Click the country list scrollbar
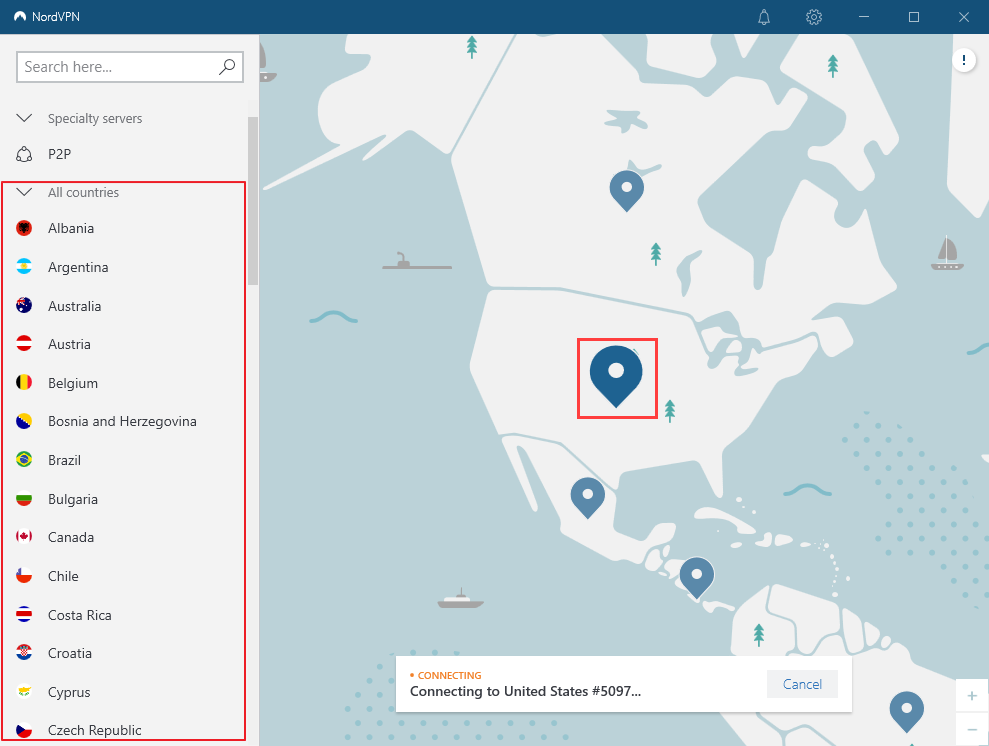Viewport: 989px width, 746px height. 253,200
